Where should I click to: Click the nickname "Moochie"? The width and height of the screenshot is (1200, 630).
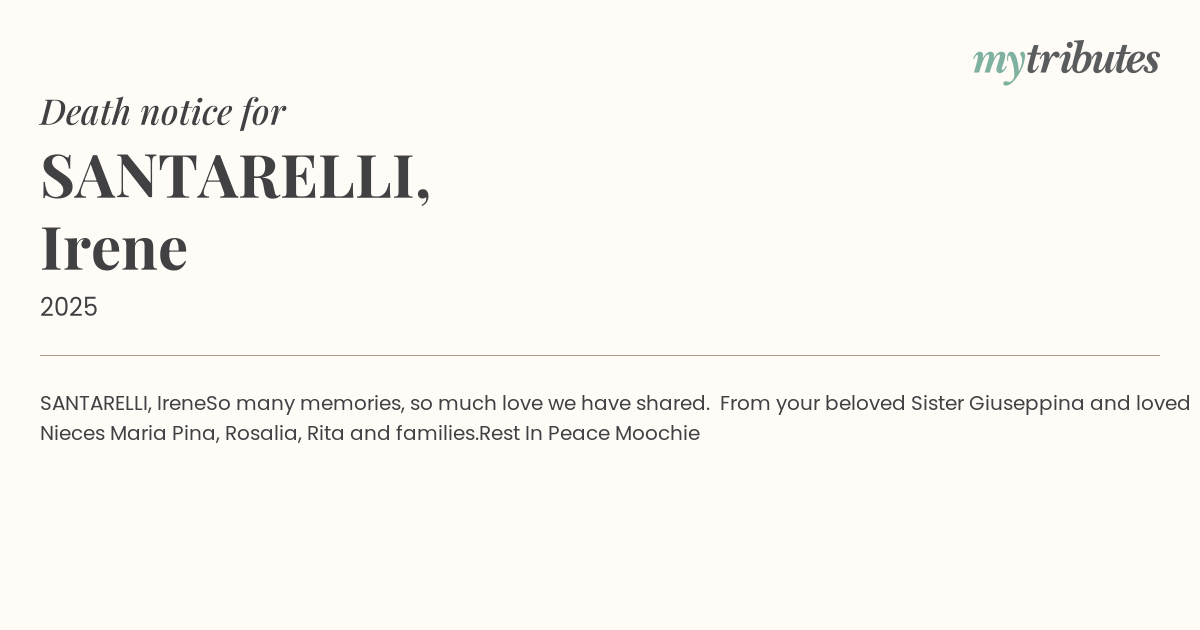pos(657,434)
